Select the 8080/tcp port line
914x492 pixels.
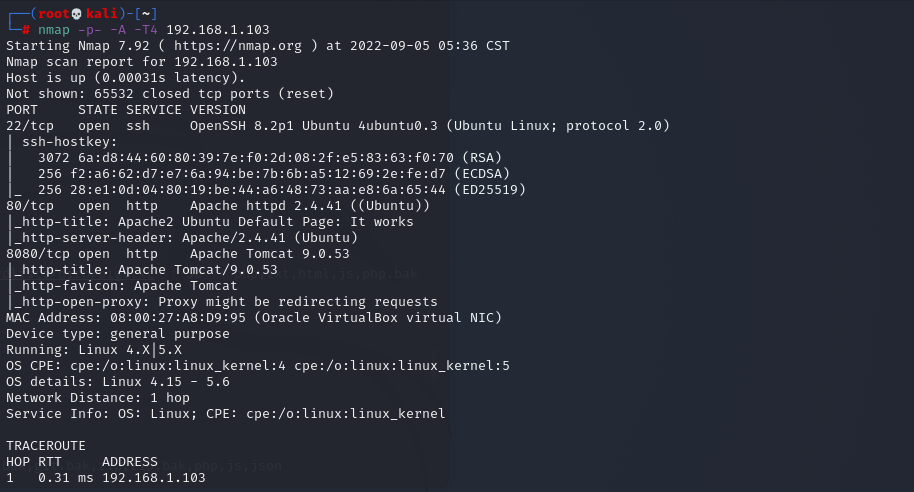pos(178,254)
